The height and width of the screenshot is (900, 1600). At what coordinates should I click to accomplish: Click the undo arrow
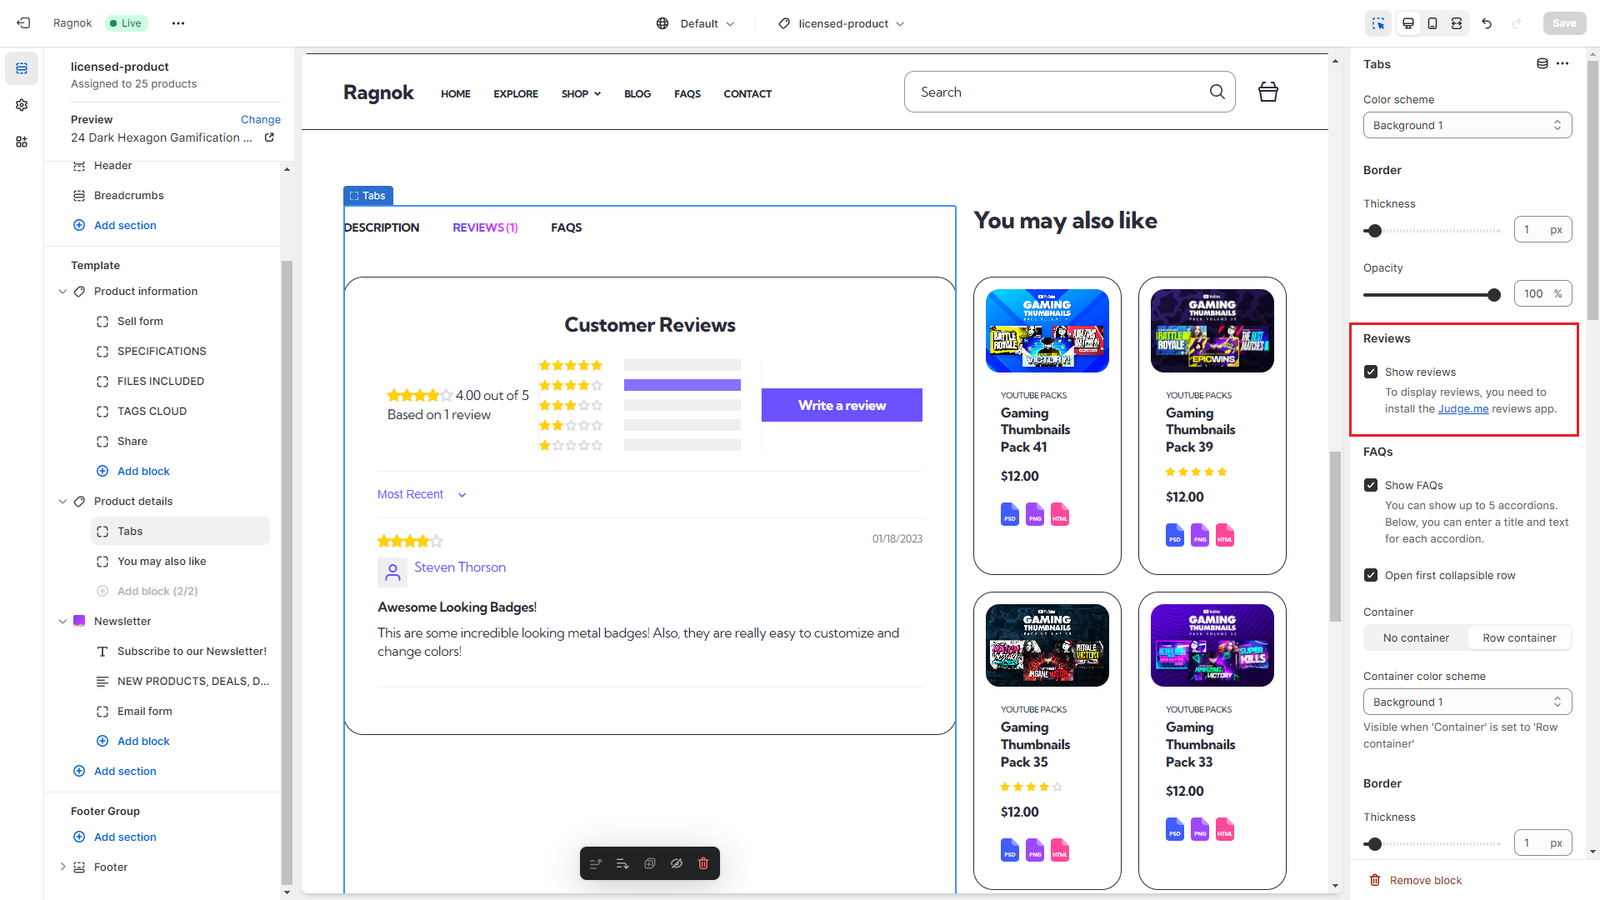click(x=1487, y=23)
